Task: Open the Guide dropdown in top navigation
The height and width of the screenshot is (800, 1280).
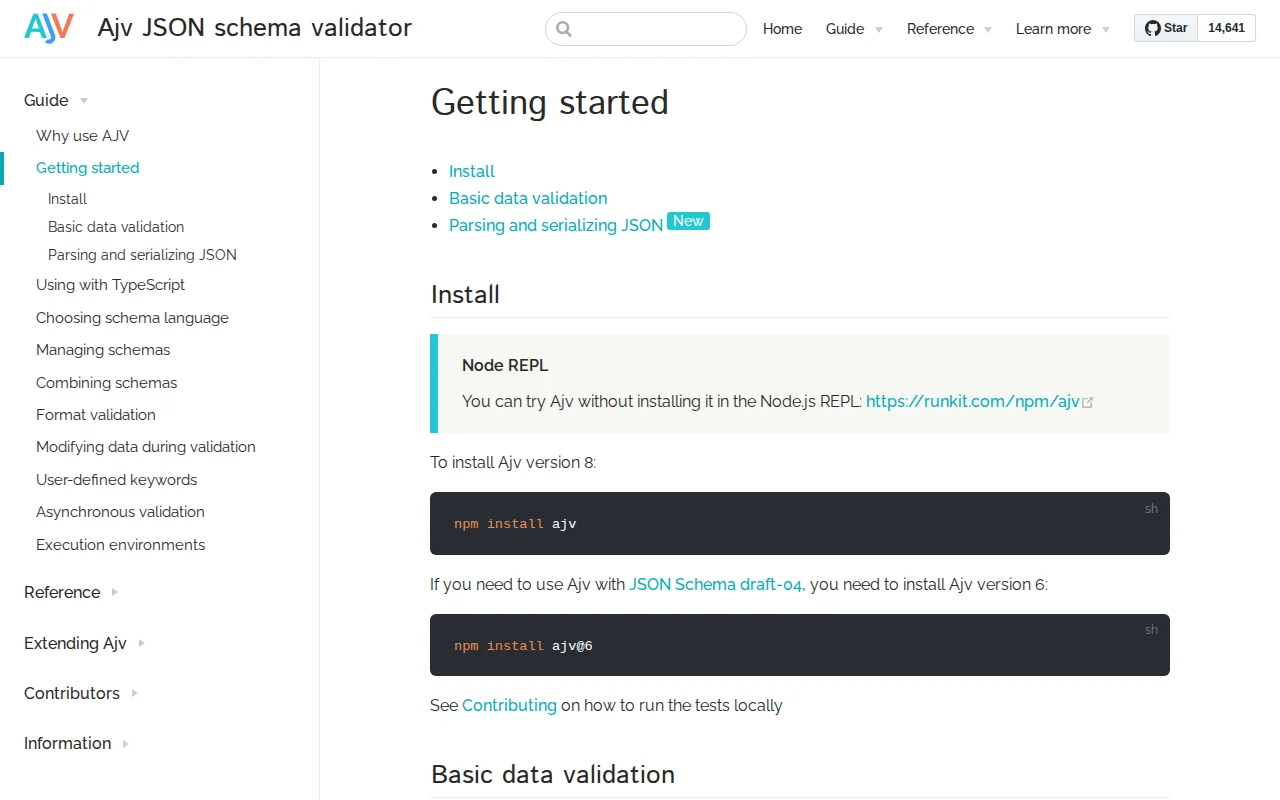Action: 854,29
